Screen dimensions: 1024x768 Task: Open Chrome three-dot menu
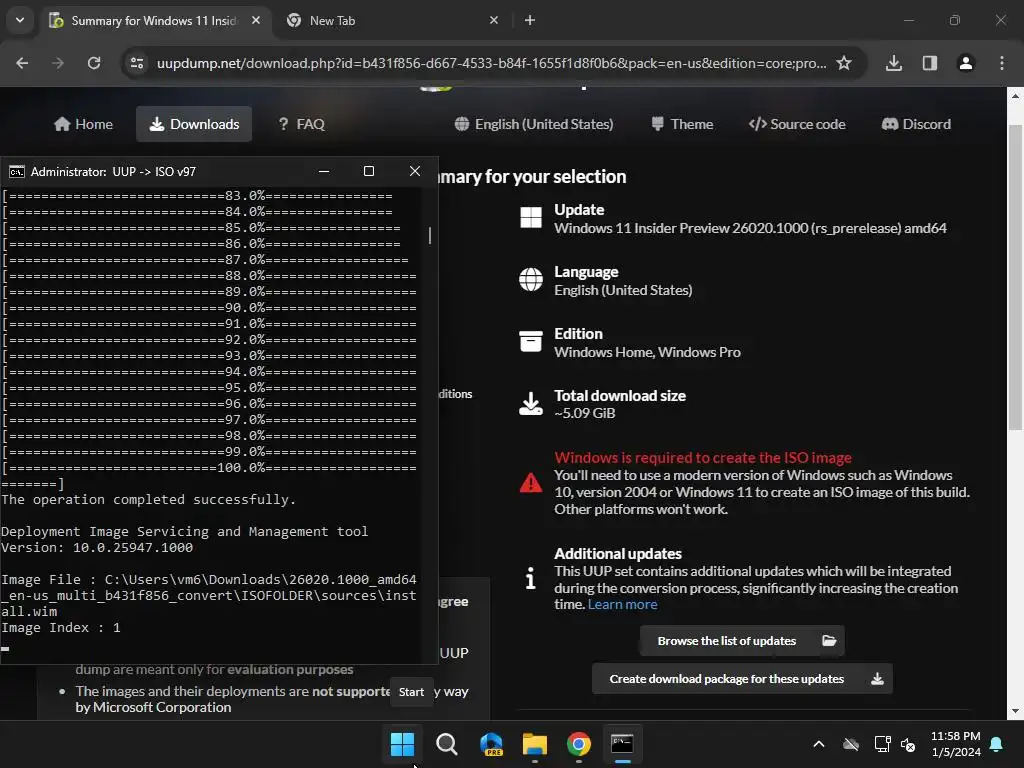[1001, 63]
